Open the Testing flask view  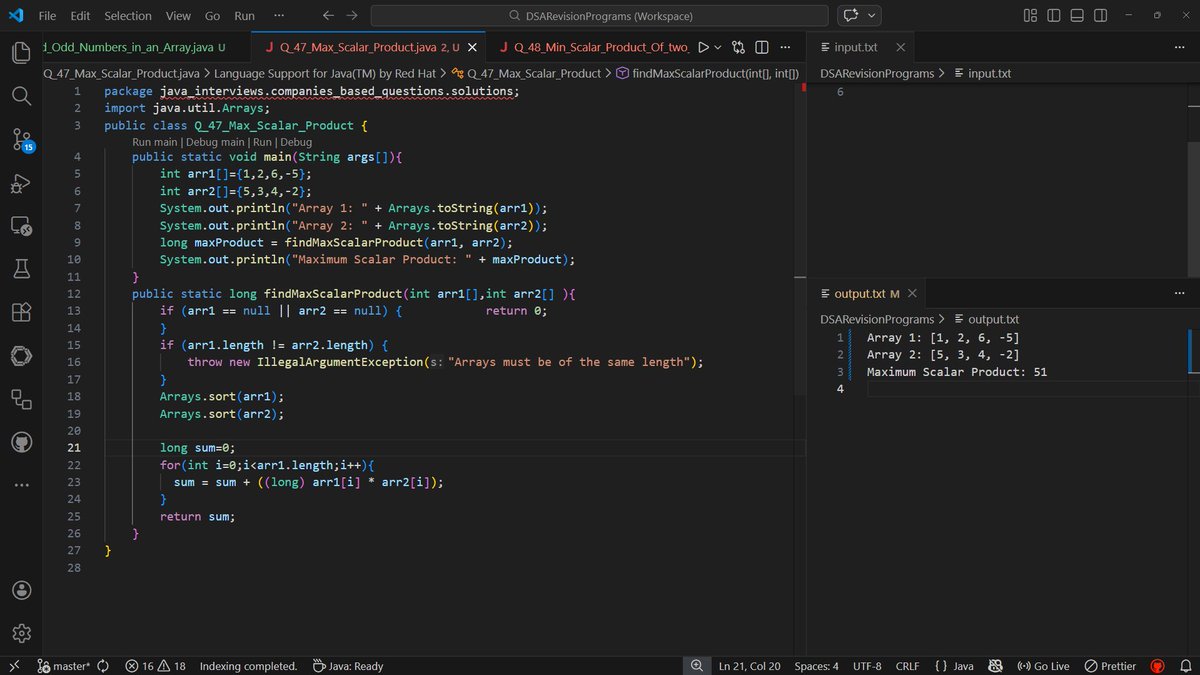tap(22, 269)
